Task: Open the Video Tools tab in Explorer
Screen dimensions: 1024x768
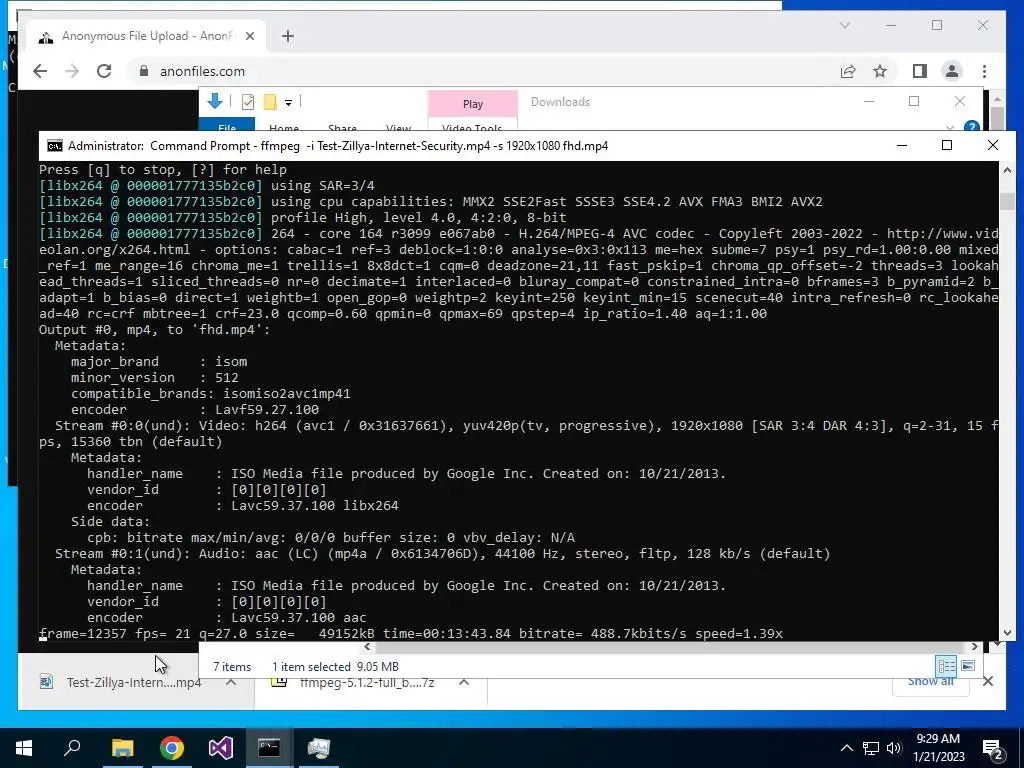Action: coord(472,125)
